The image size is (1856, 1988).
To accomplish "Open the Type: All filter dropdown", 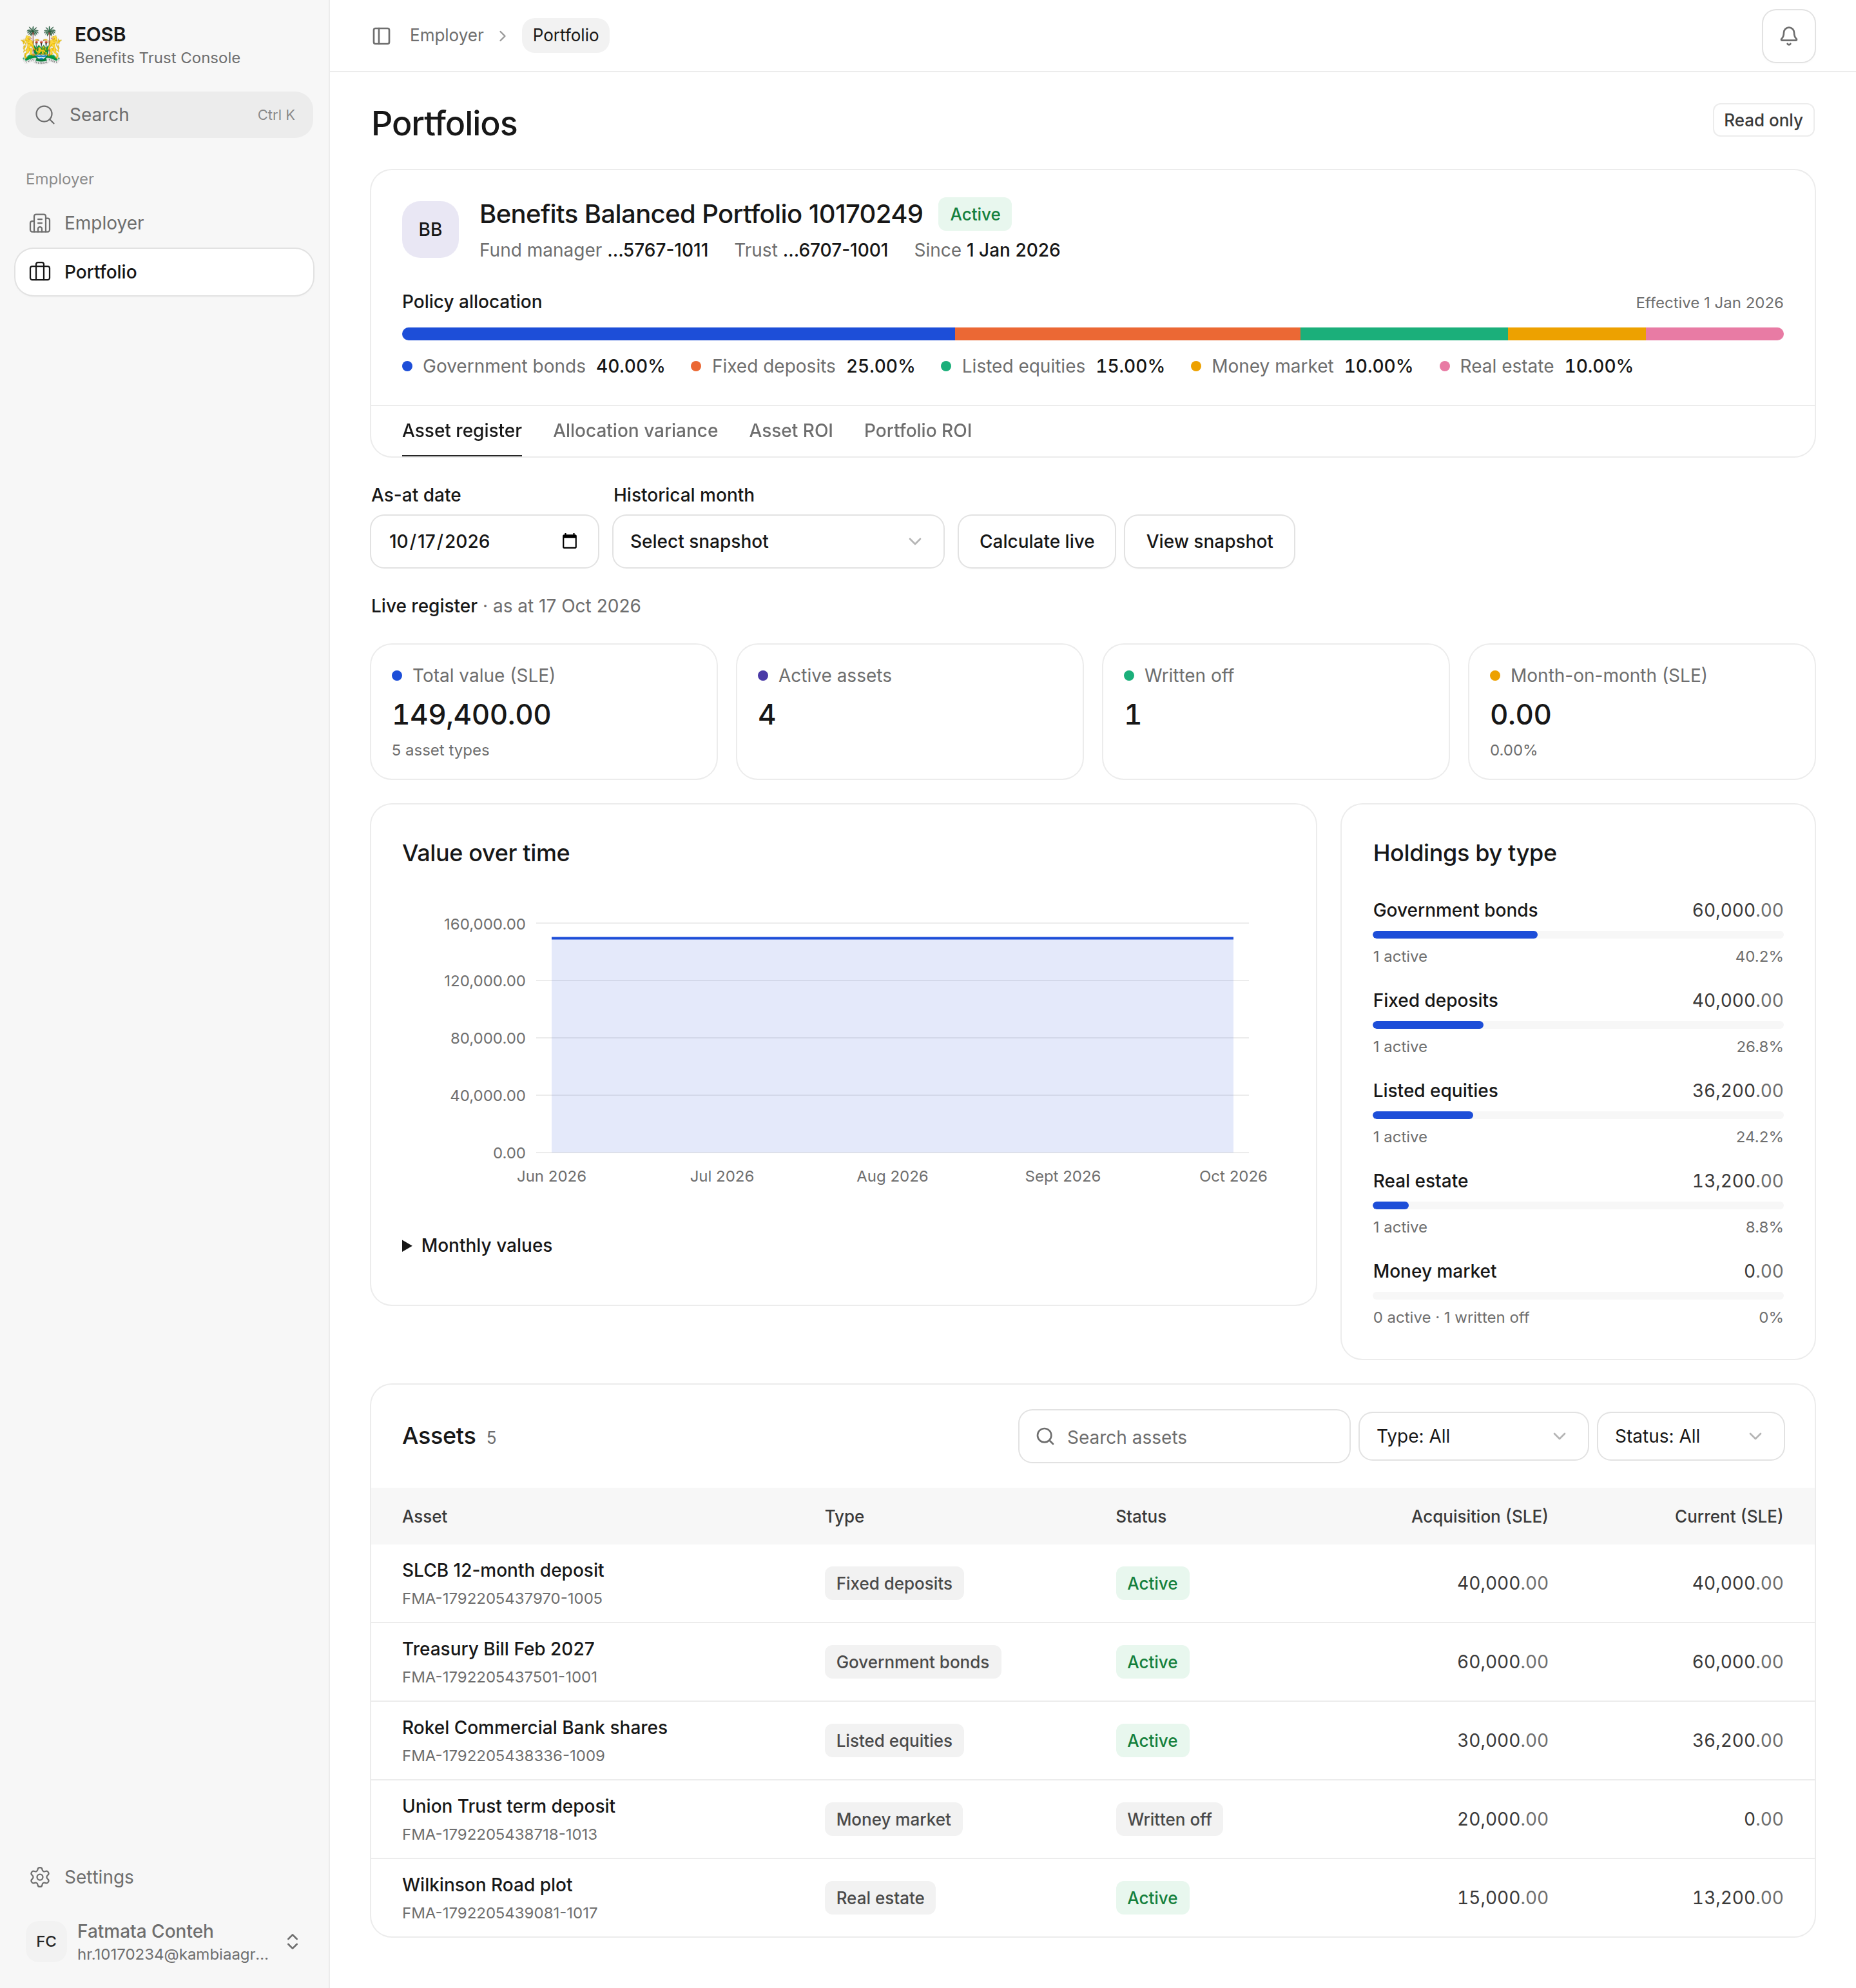I will (x=1472, y=1436).
